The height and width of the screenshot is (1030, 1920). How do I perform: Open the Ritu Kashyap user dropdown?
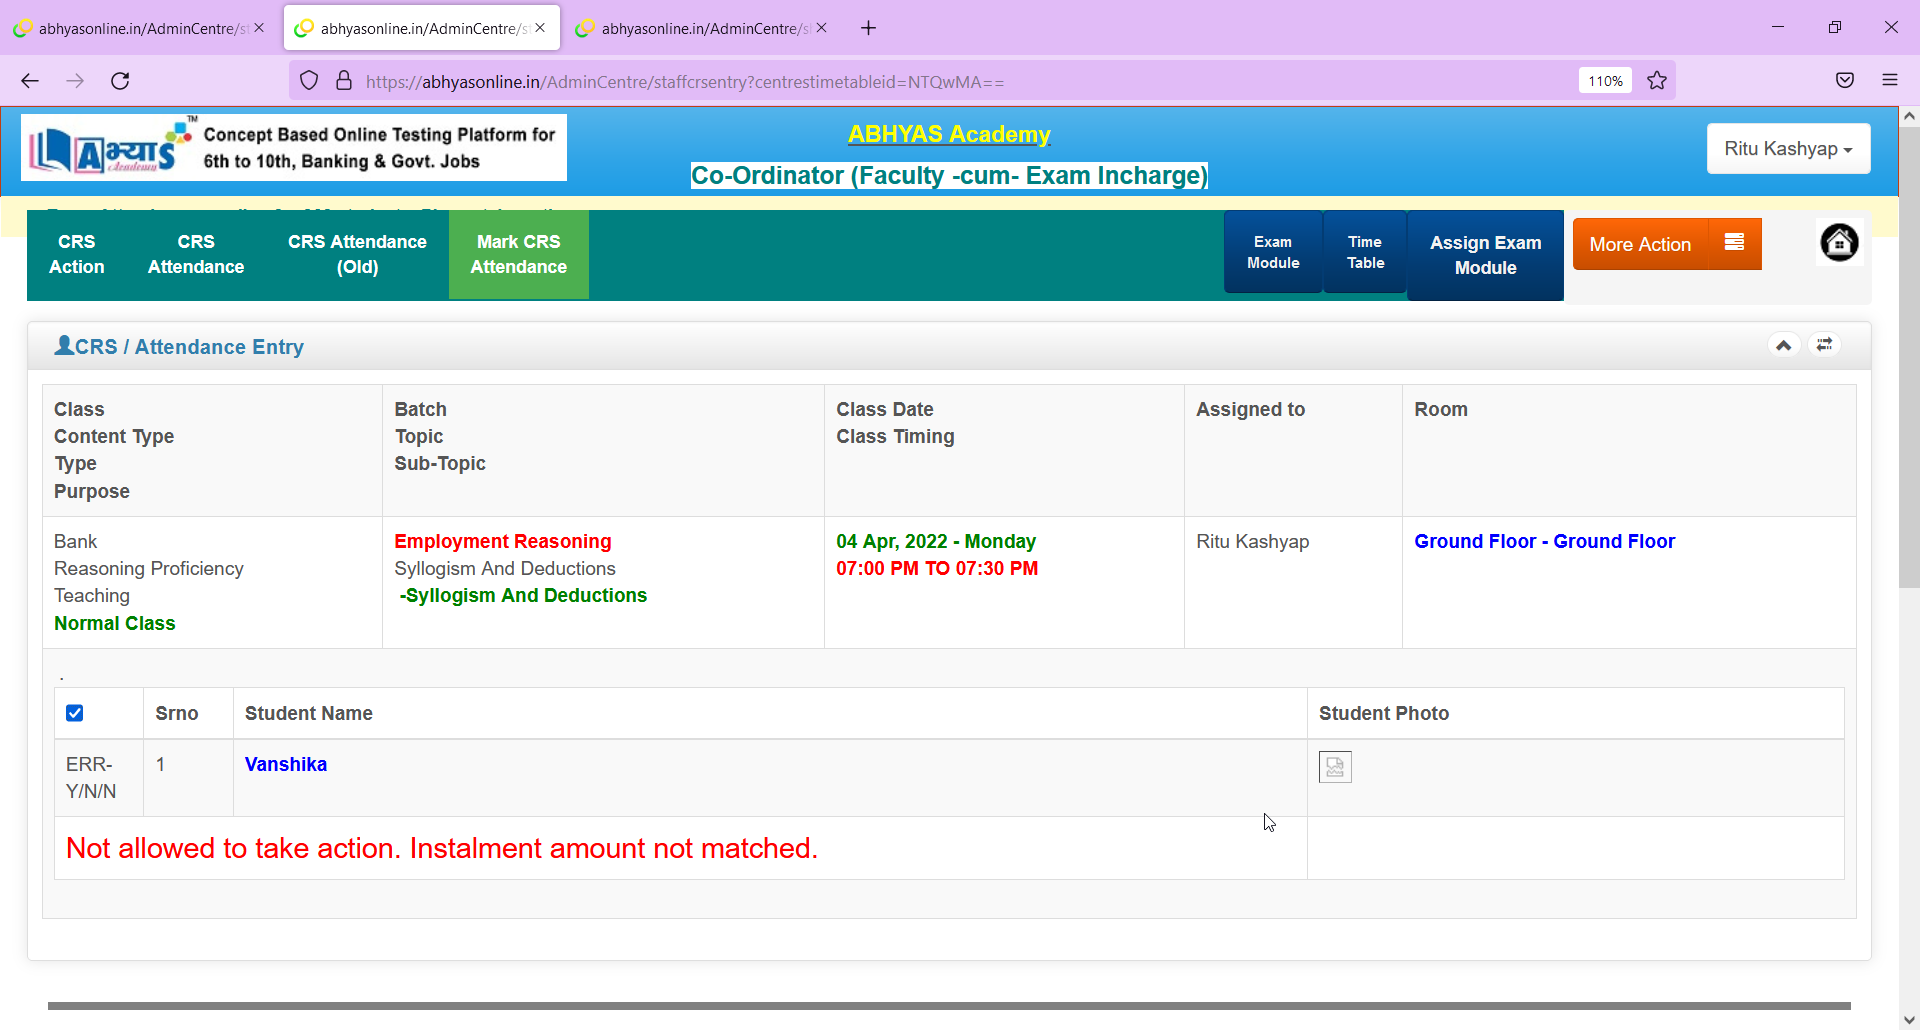pyautogui.click(x=1787, y=149)
